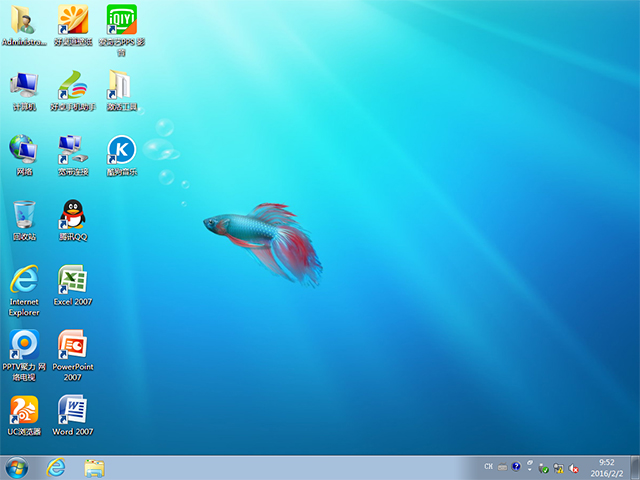Open Tencent QQ penguin icon
The width and height of the screenshot is (640, 480).
point(73,215)
